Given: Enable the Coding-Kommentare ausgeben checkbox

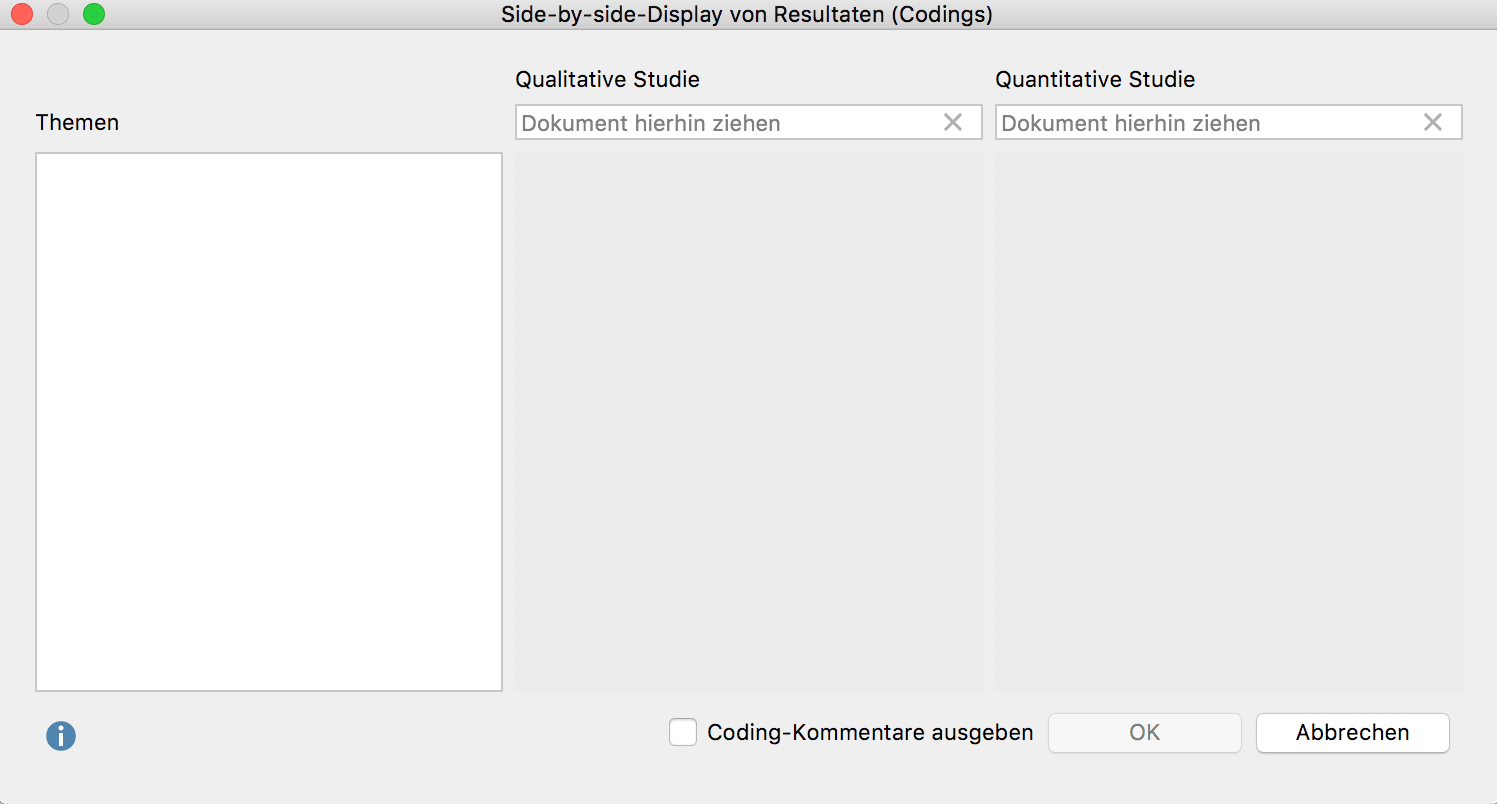Looking at the screenshot, I should point(683,732).
